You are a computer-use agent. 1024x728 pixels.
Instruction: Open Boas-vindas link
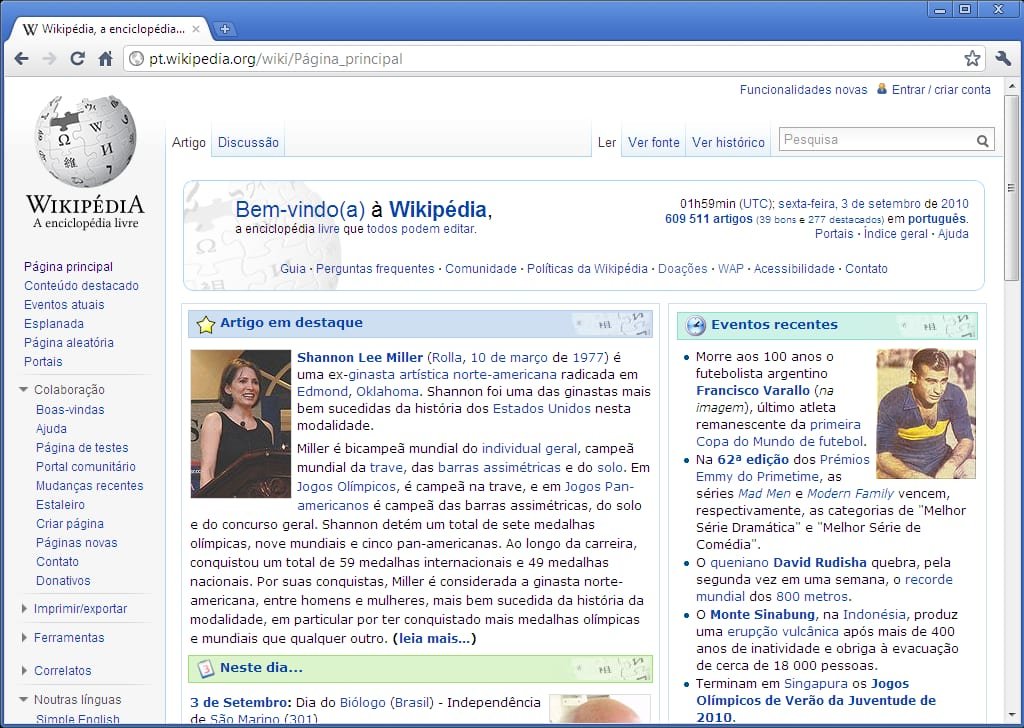70,409
